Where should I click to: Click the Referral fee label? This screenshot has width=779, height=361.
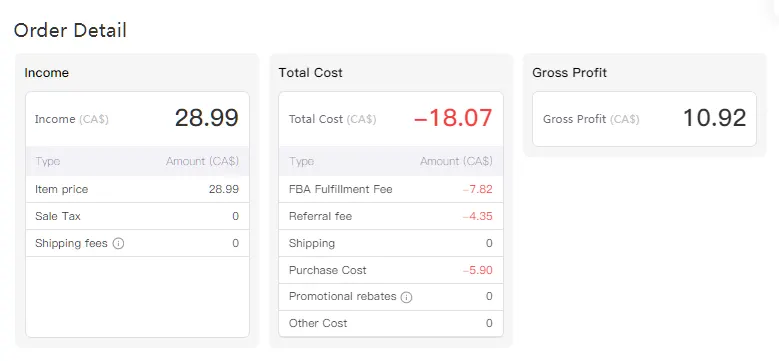320,216
